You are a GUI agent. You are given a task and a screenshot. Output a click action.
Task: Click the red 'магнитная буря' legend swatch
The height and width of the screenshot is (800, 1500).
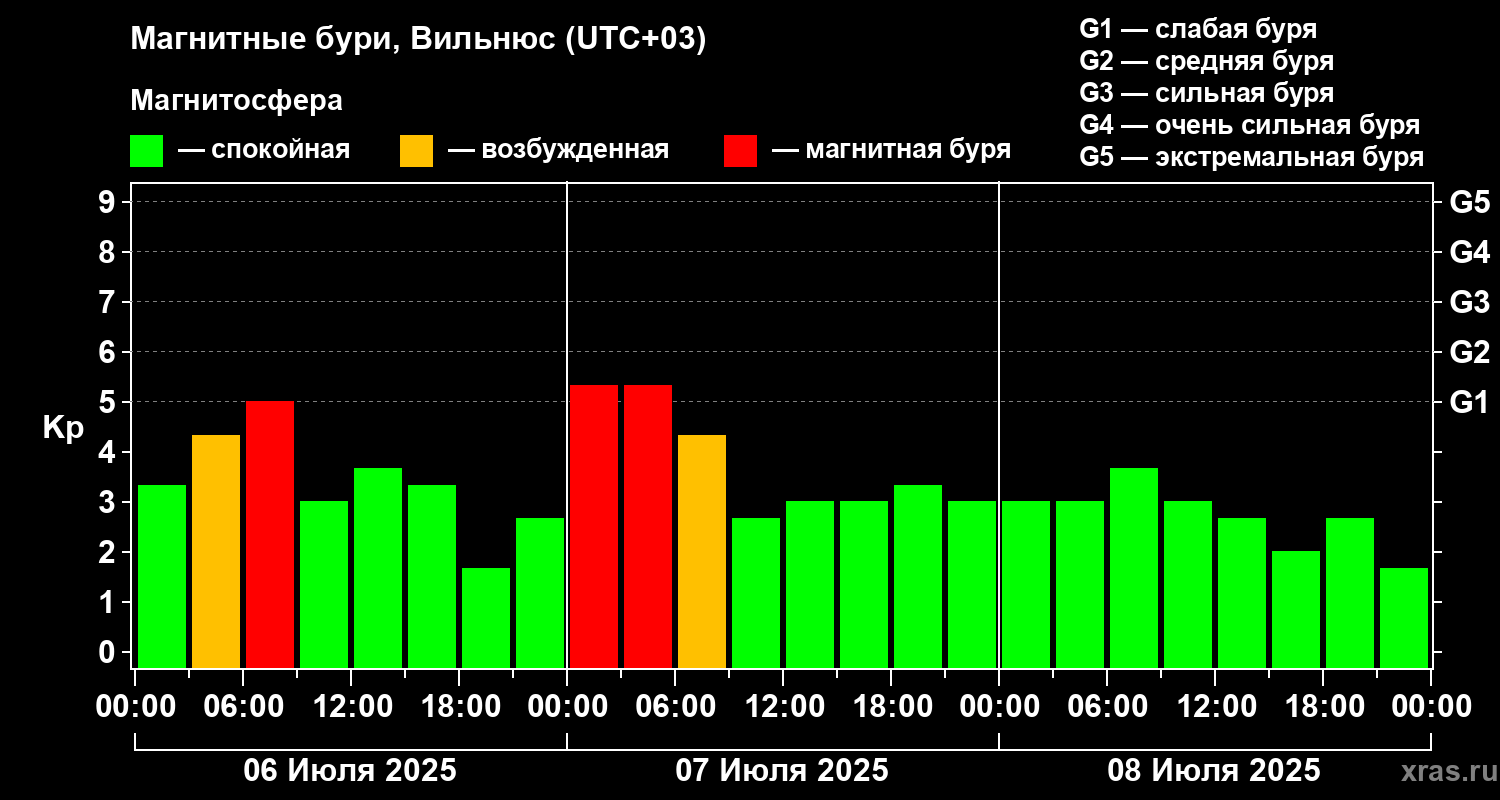pyautogui.click(x=740, y=151)
